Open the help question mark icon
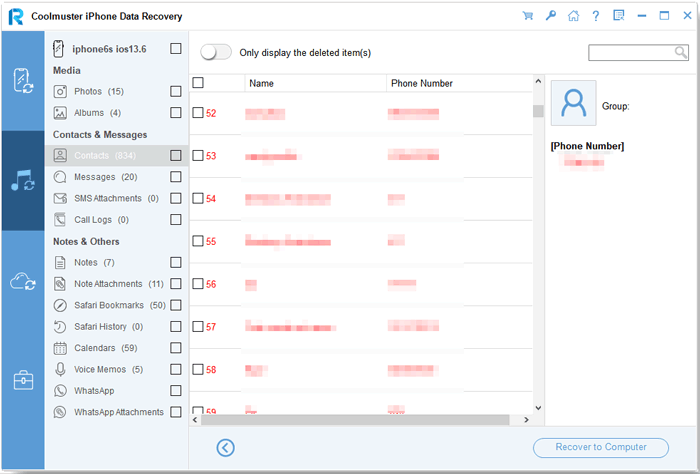Image resolution: width=700 pixels, height=474 pixels. [596, 16]
